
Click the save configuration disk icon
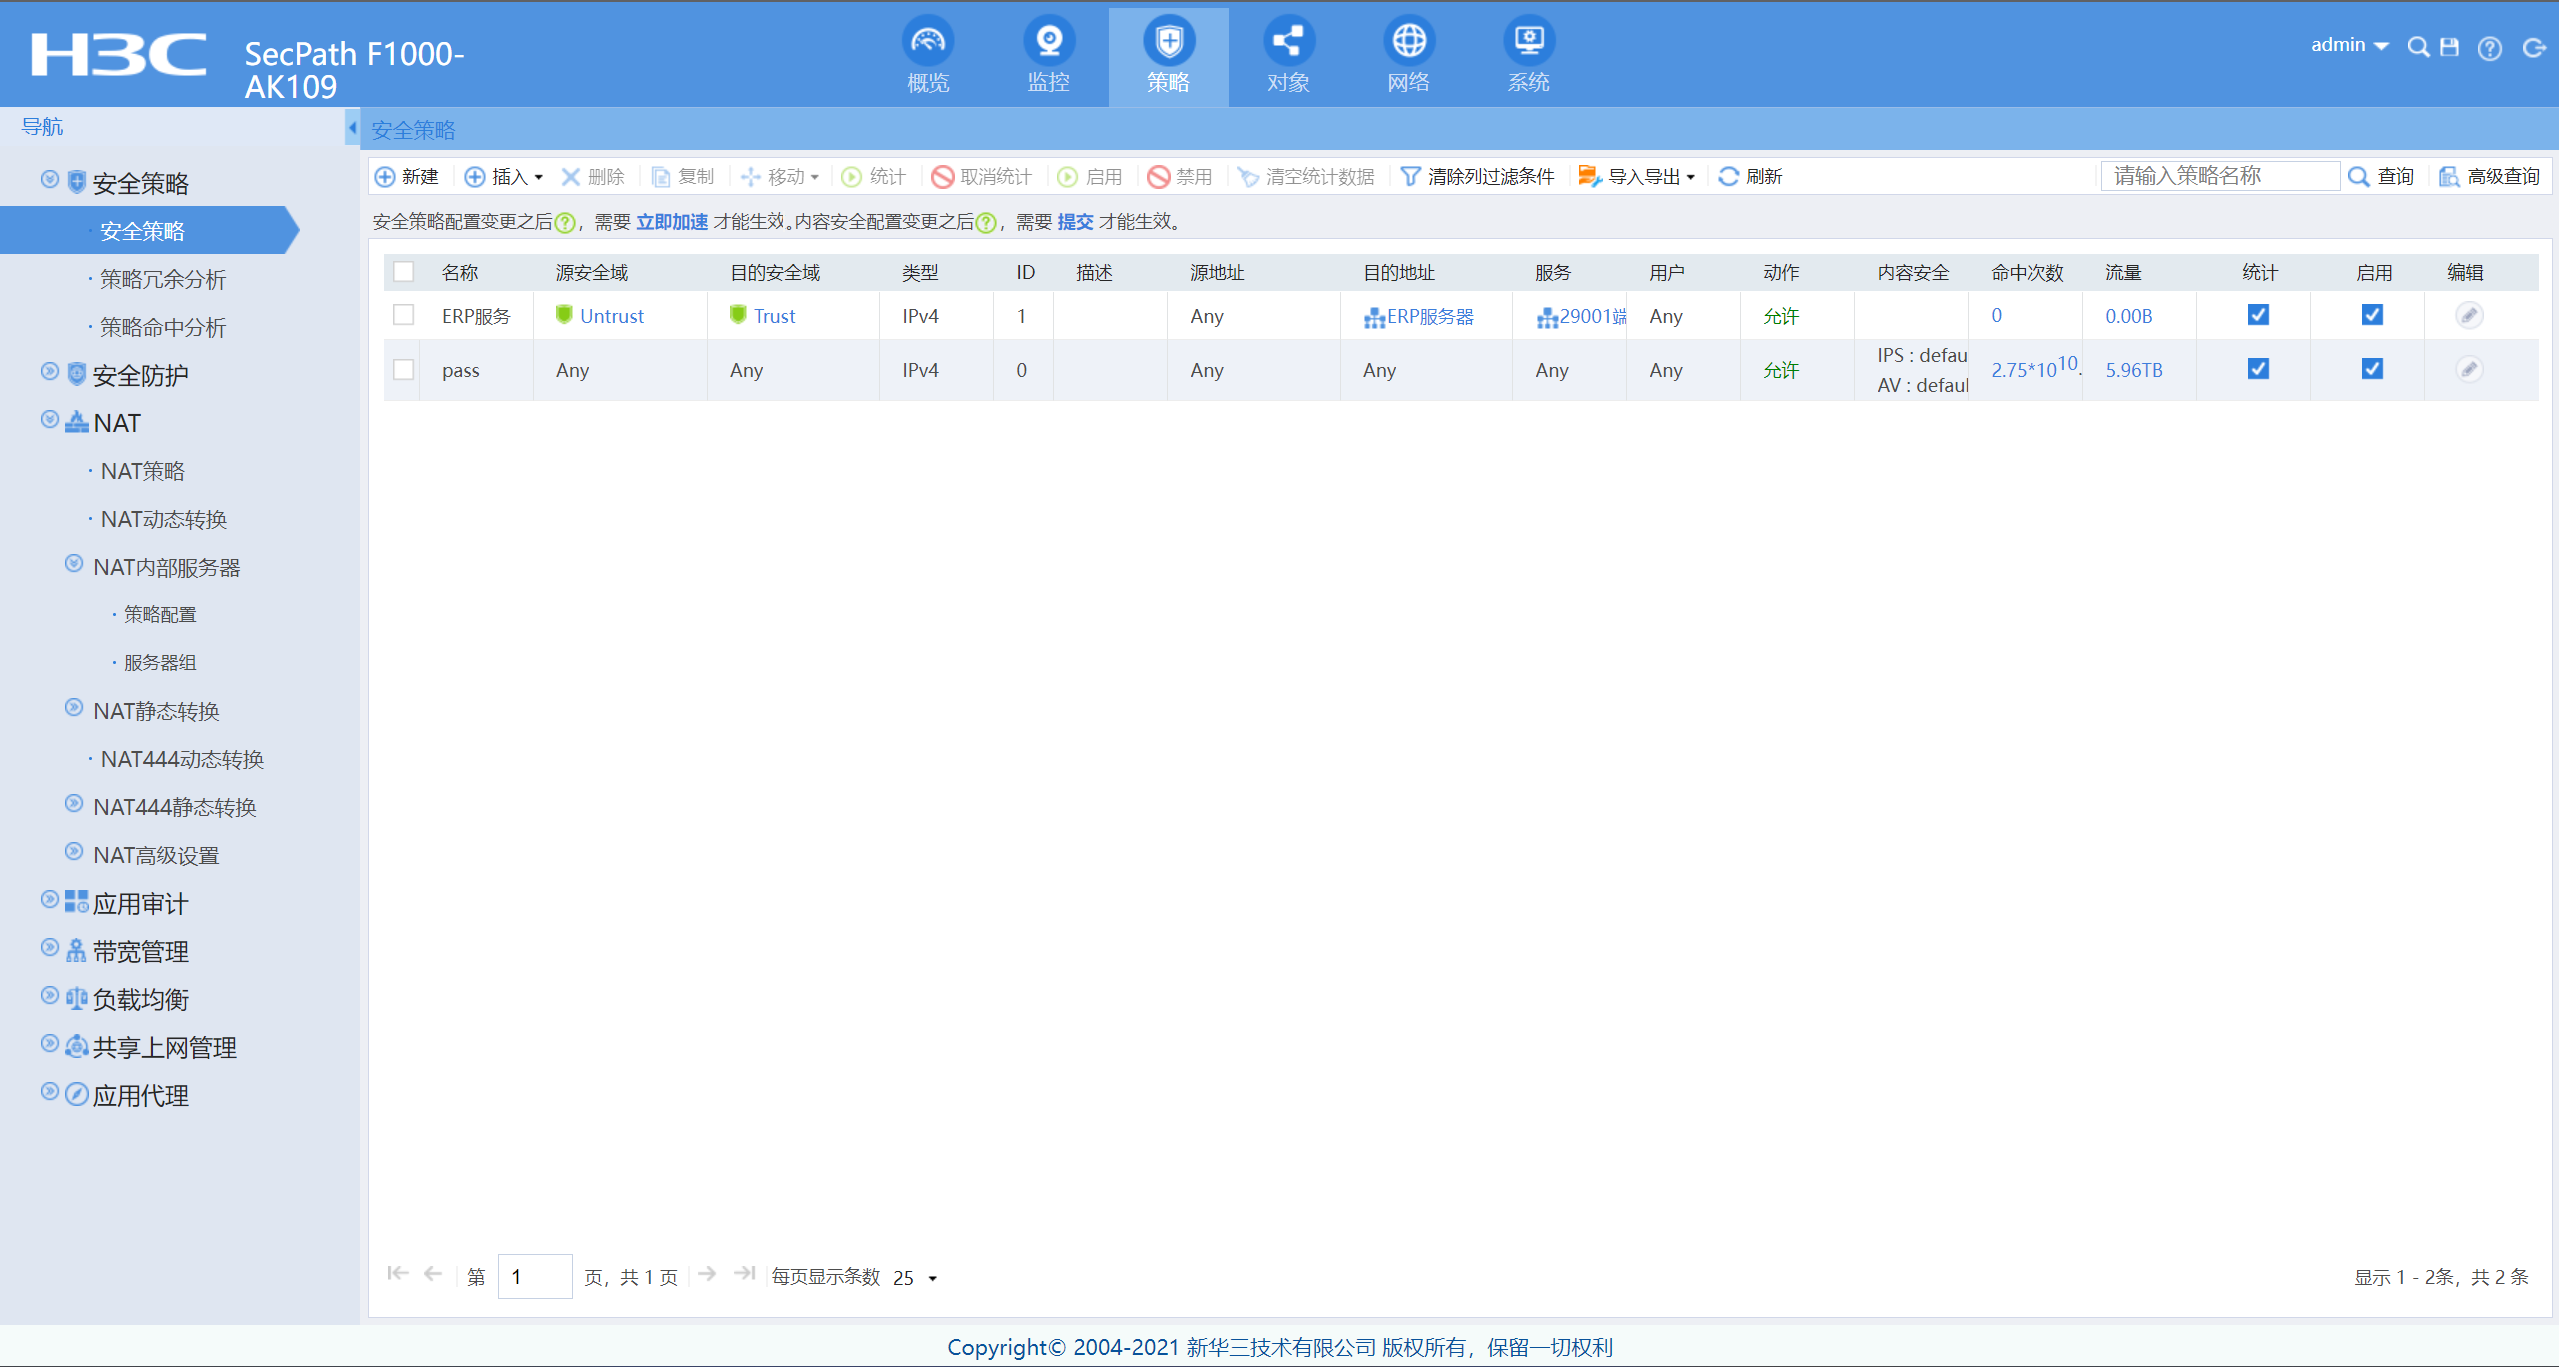2449,47
